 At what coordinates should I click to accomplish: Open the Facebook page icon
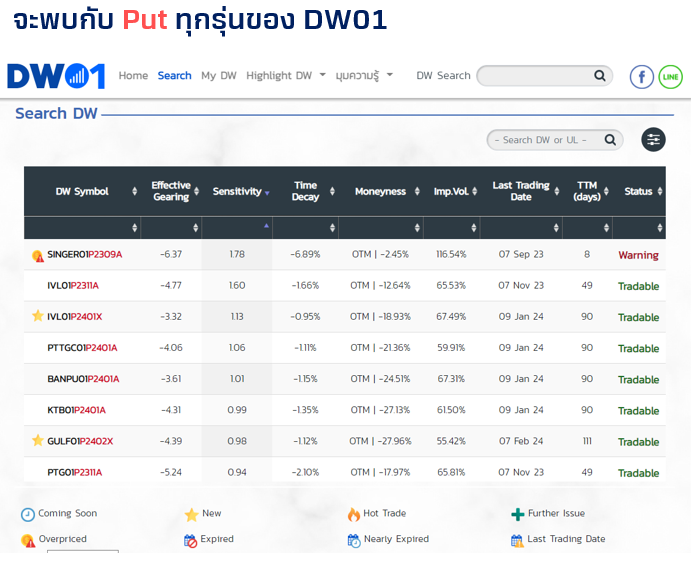click(641, 77)
